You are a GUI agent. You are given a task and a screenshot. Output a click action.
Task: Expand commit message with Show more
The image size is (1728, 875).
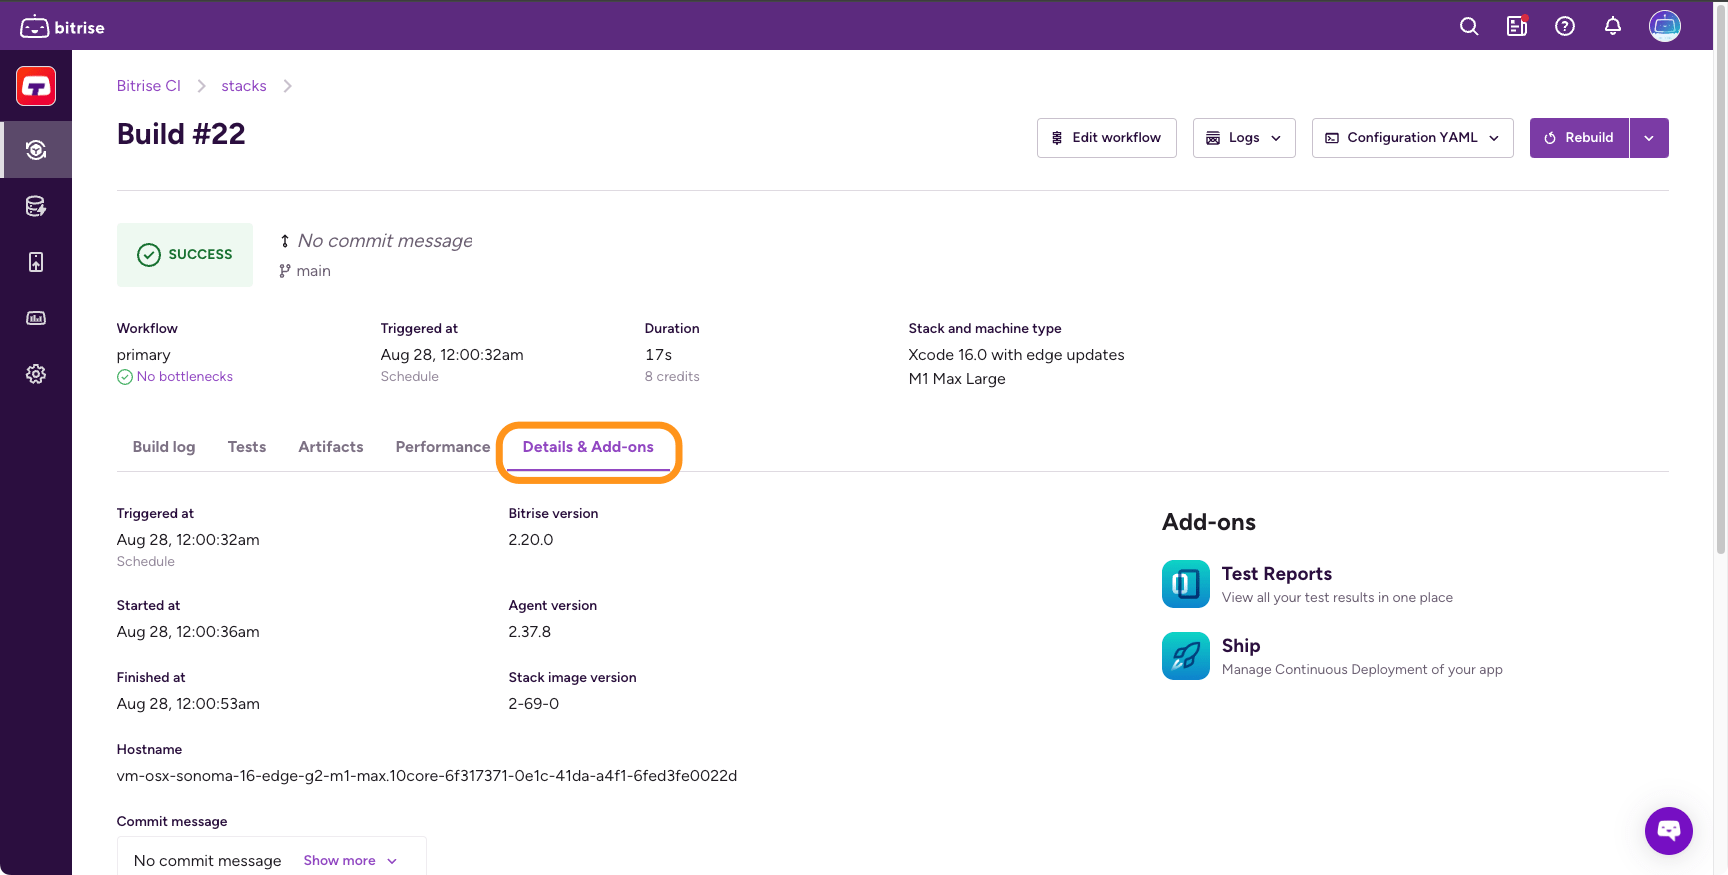[x=349, y=861]
